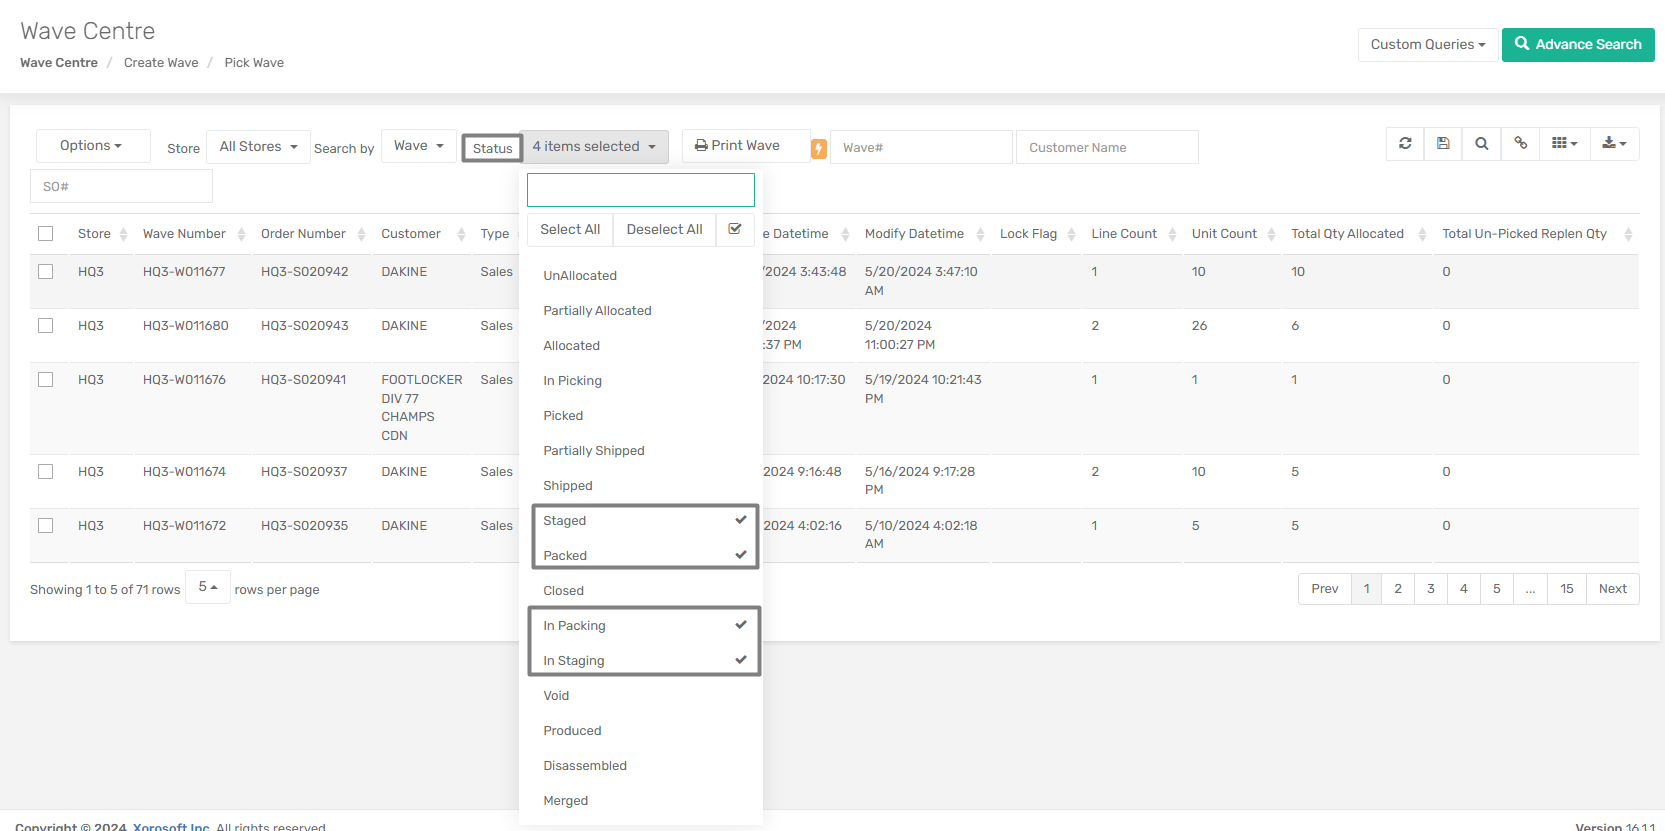Open the Search by Wave dropdown
This screenshot has width=1665, height=831.
click(x=419, y=145)
